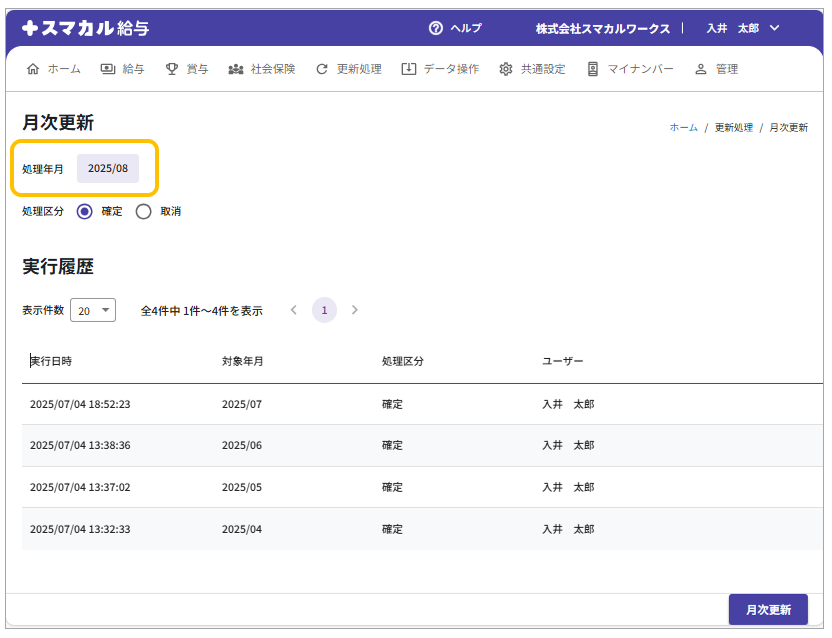Select the 確定 radio button
The height and width of the screenshot is (638, 832).
click(x=84, y=211)
